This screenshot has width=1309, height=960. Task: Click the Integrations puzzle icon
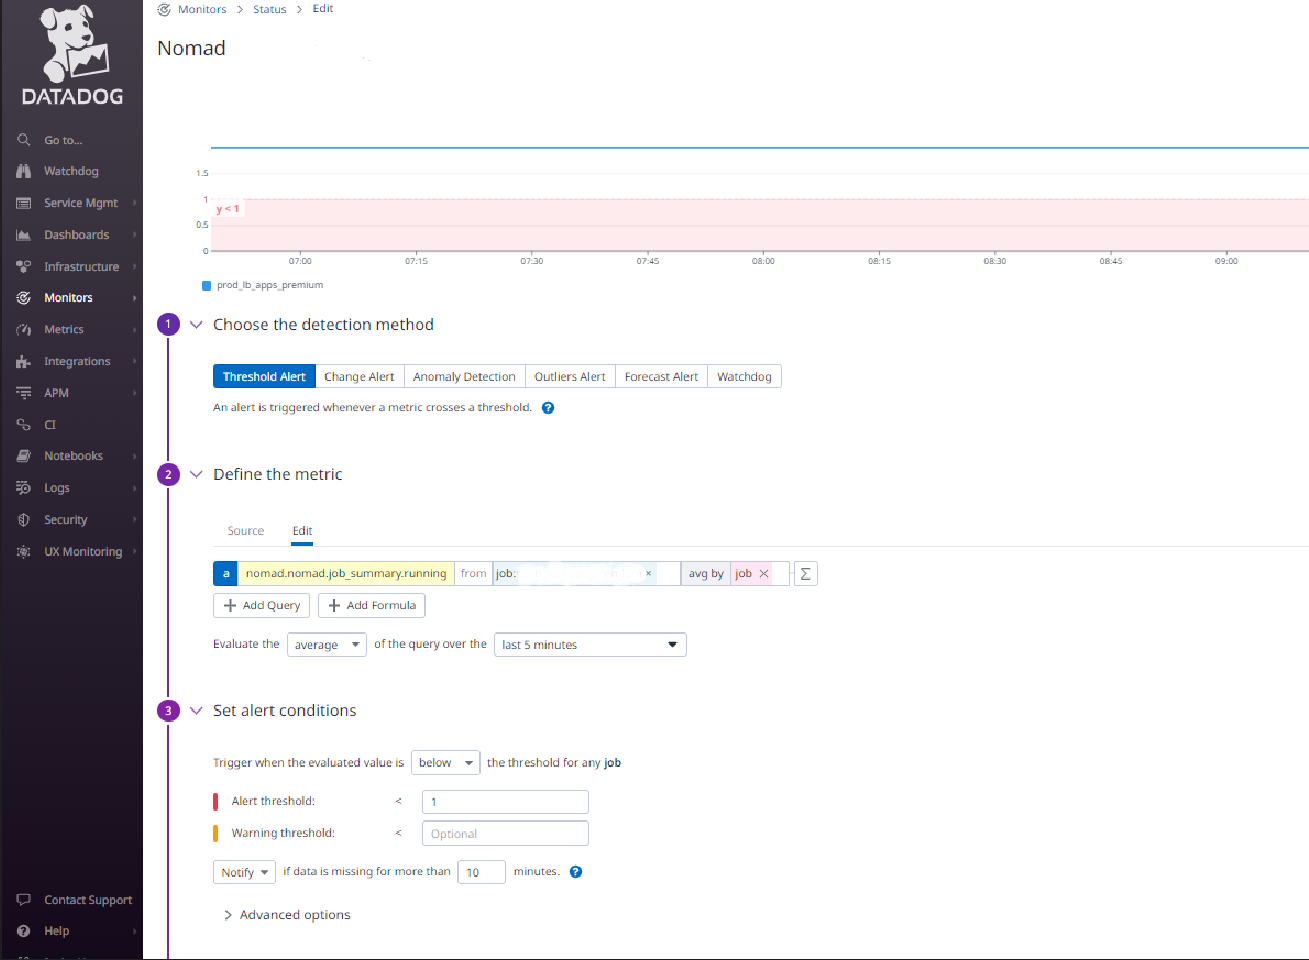point(23,362)
